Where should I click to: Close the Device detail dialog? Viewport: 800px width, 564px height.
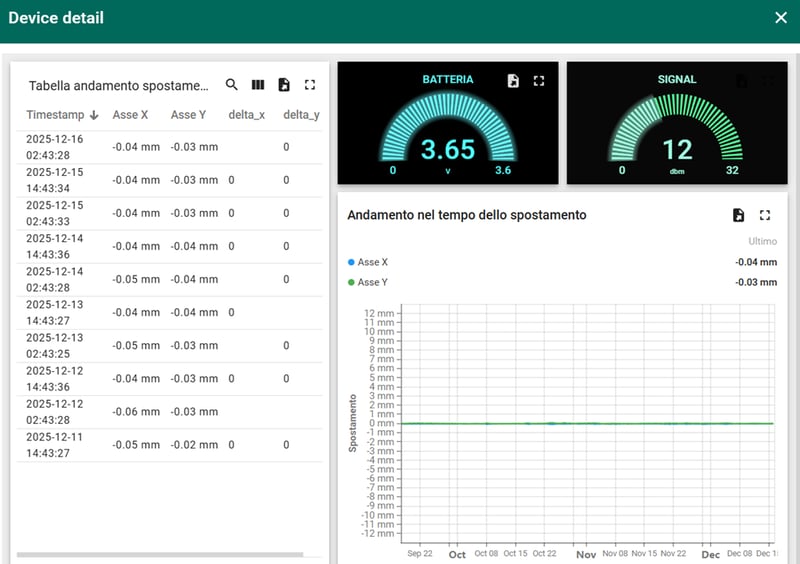(781, 17)
